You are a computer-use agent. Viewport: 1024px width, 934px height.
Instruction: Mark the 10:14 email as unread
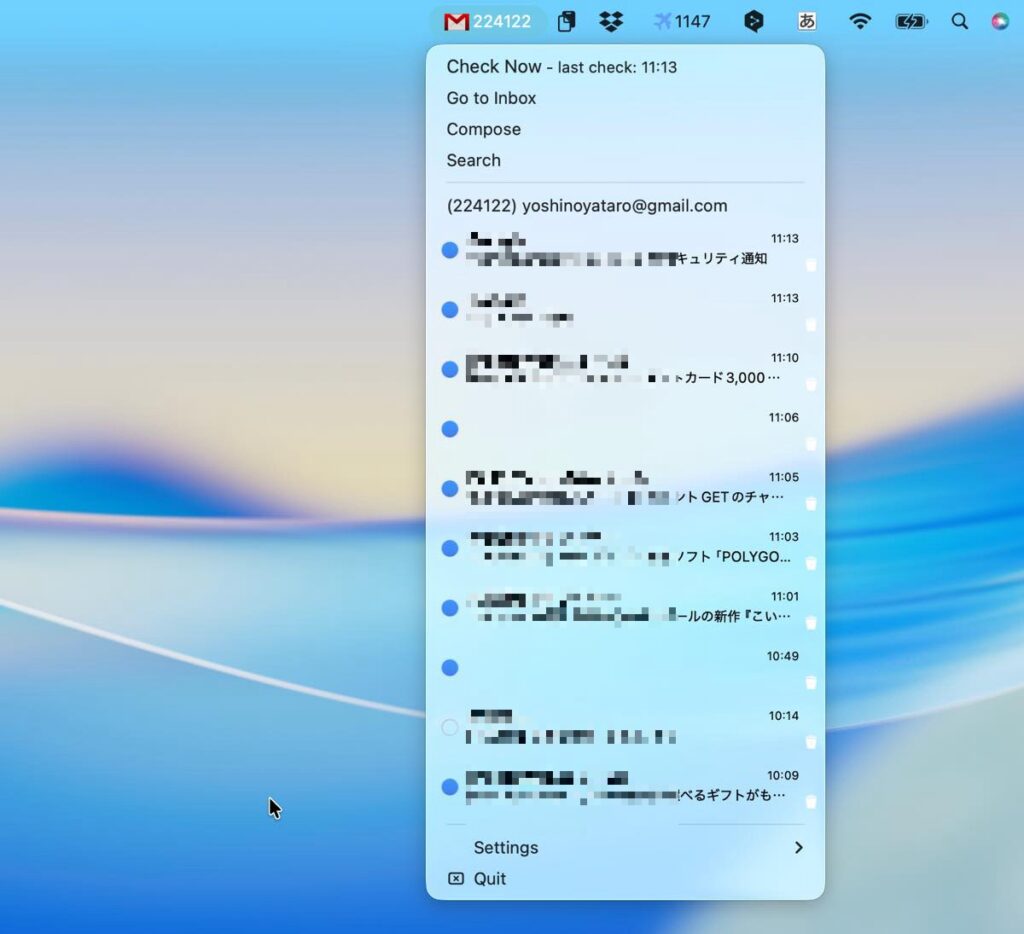coord(450,727)
